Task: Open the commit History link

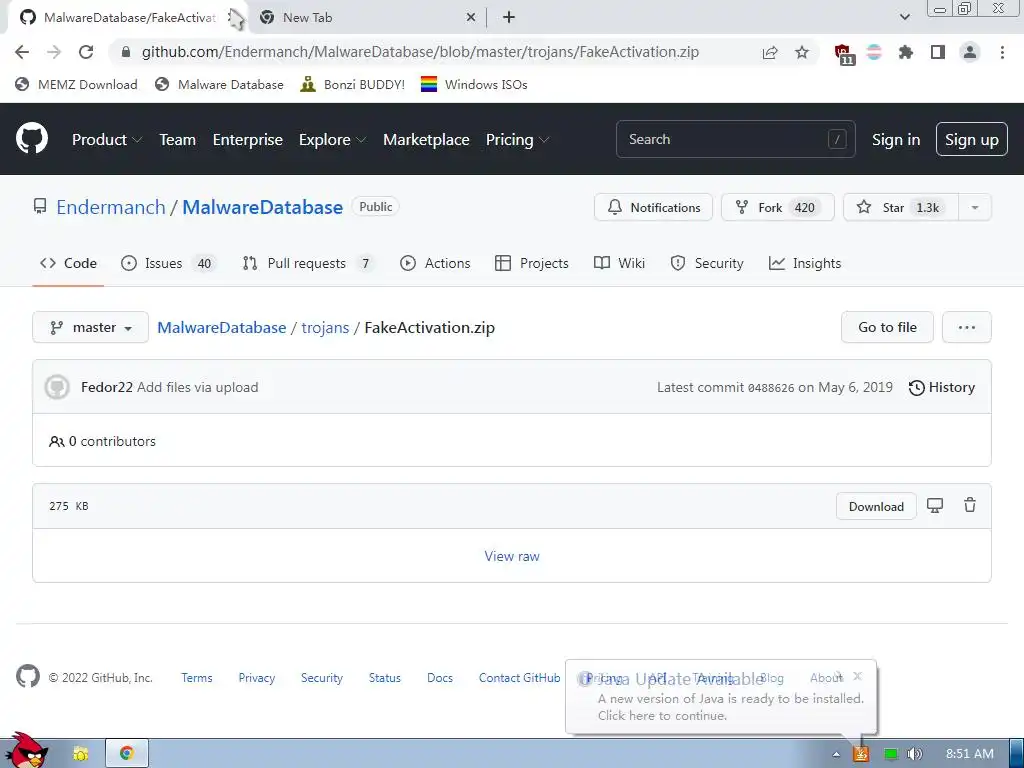Action: [x=942, y=387]
